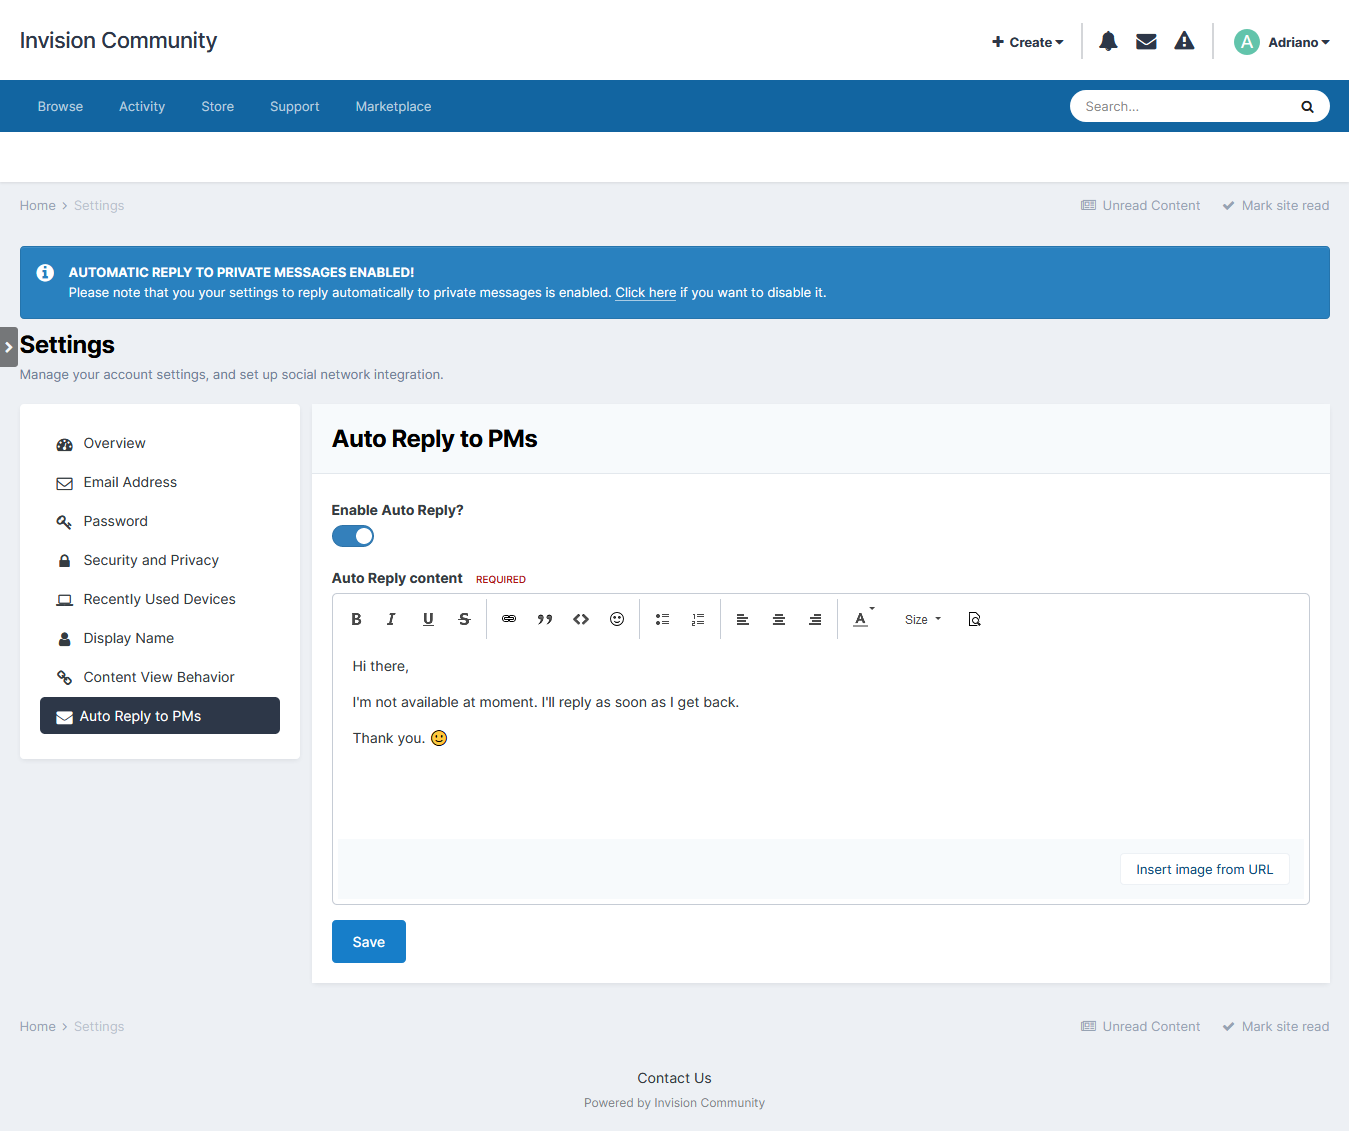
Task: Toggle bold formatting in the editor
Action: 356,619
